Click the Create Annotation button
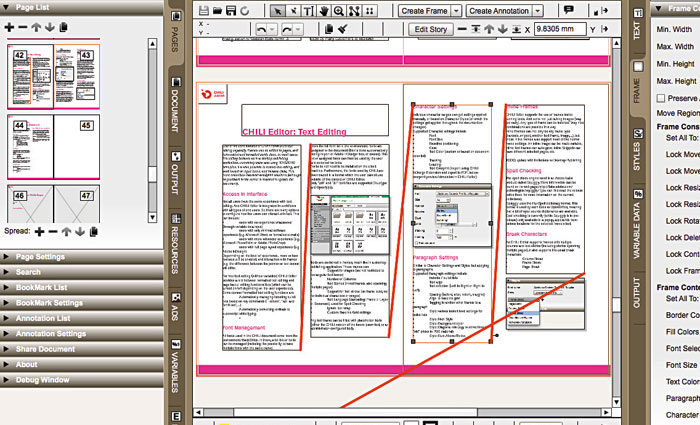Screen dimensions: 700x425 [499, 11]
